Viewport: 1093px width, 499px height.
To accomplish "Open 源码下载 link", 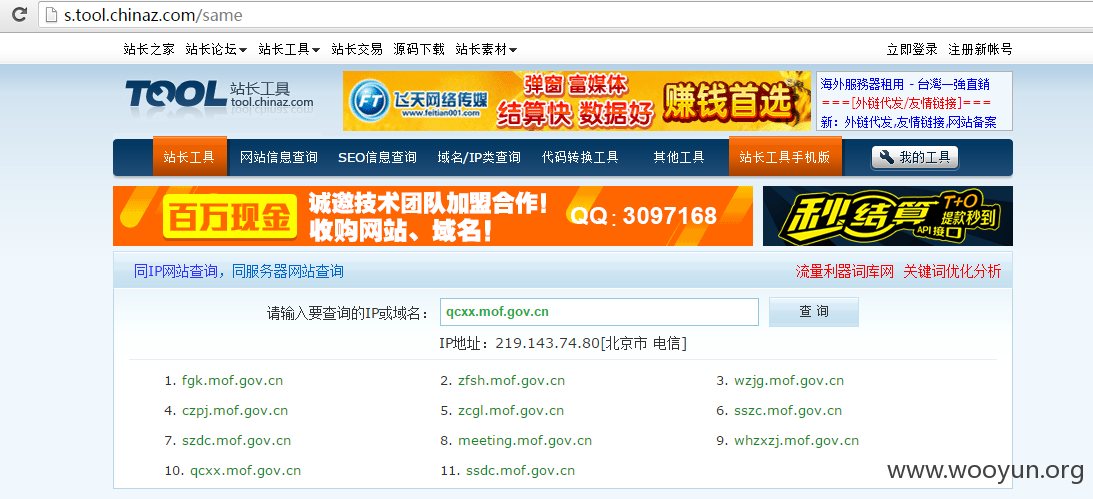I will [x=419, y=49].
